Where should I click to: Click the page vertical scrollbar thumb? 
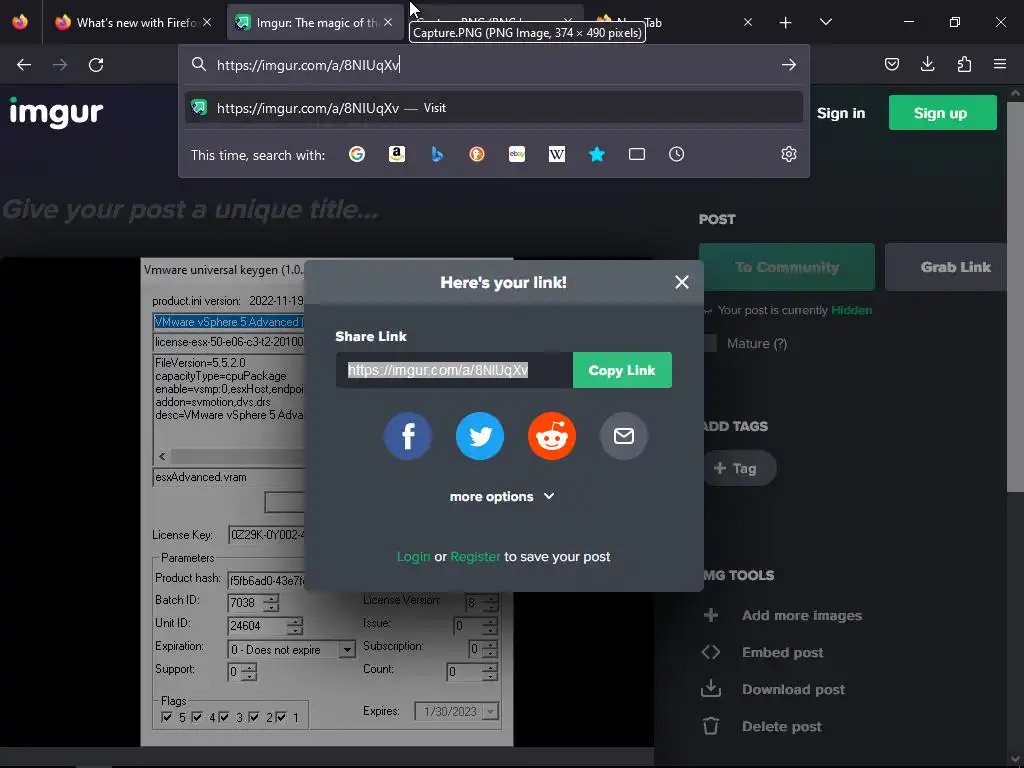(1015, 297)
